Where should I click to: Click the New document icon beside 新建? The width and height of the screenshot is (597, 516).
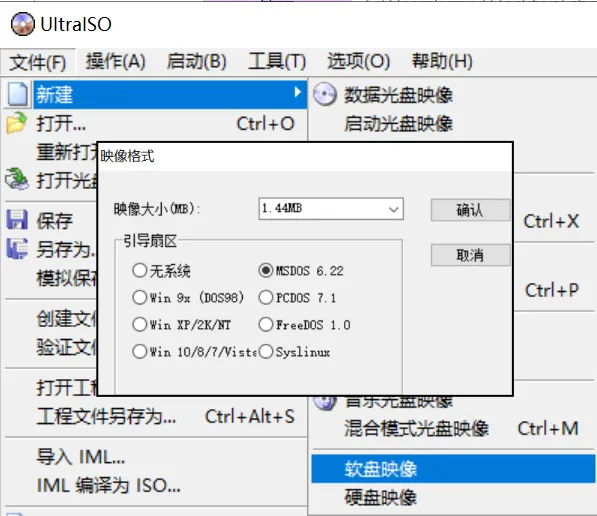point(18,93)
